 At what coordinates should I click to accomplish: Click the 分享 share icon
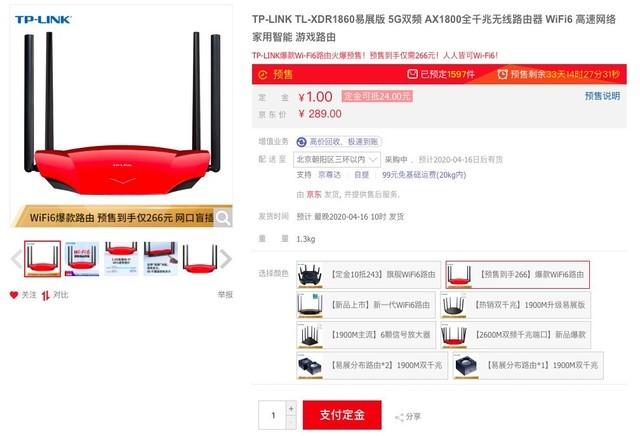[x=399, y=417]
